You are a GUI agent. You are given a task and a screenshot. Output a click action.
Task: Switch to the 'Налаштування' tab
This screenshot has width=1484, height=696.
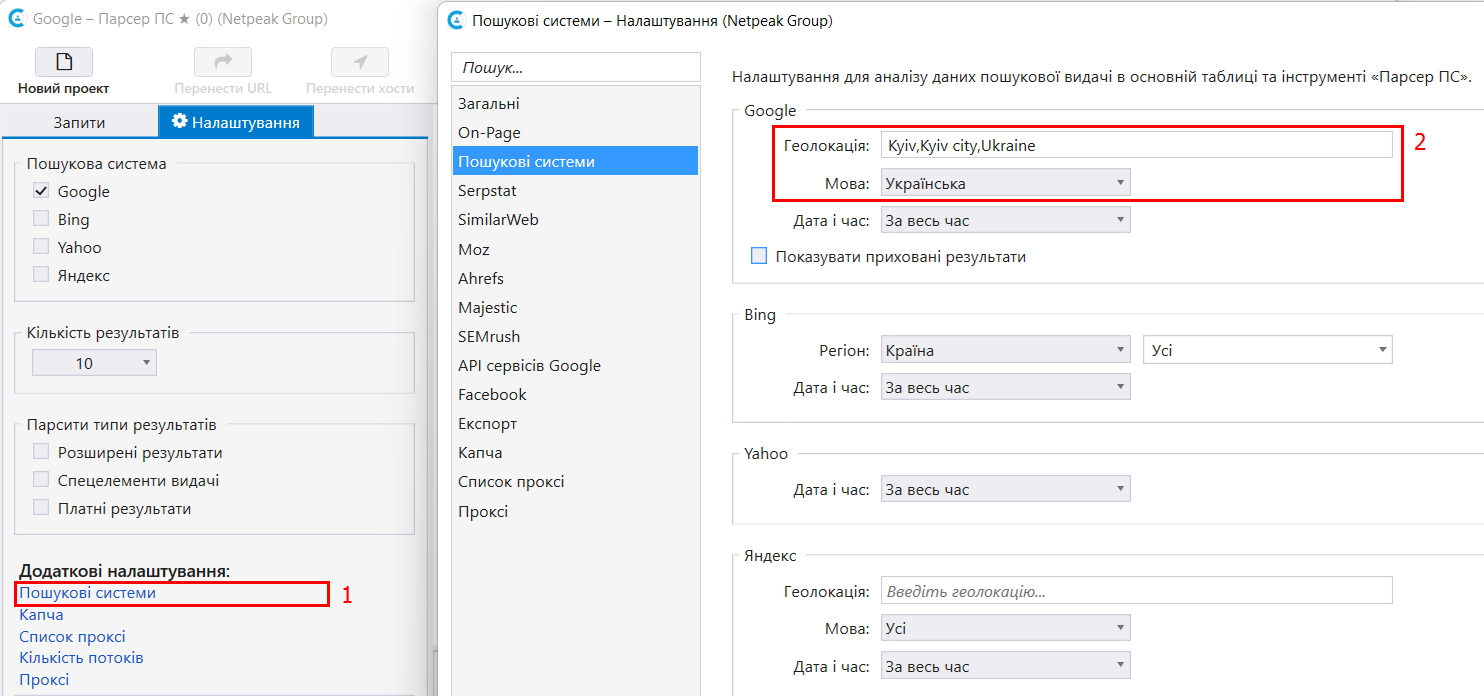click(x=236, y=122)
